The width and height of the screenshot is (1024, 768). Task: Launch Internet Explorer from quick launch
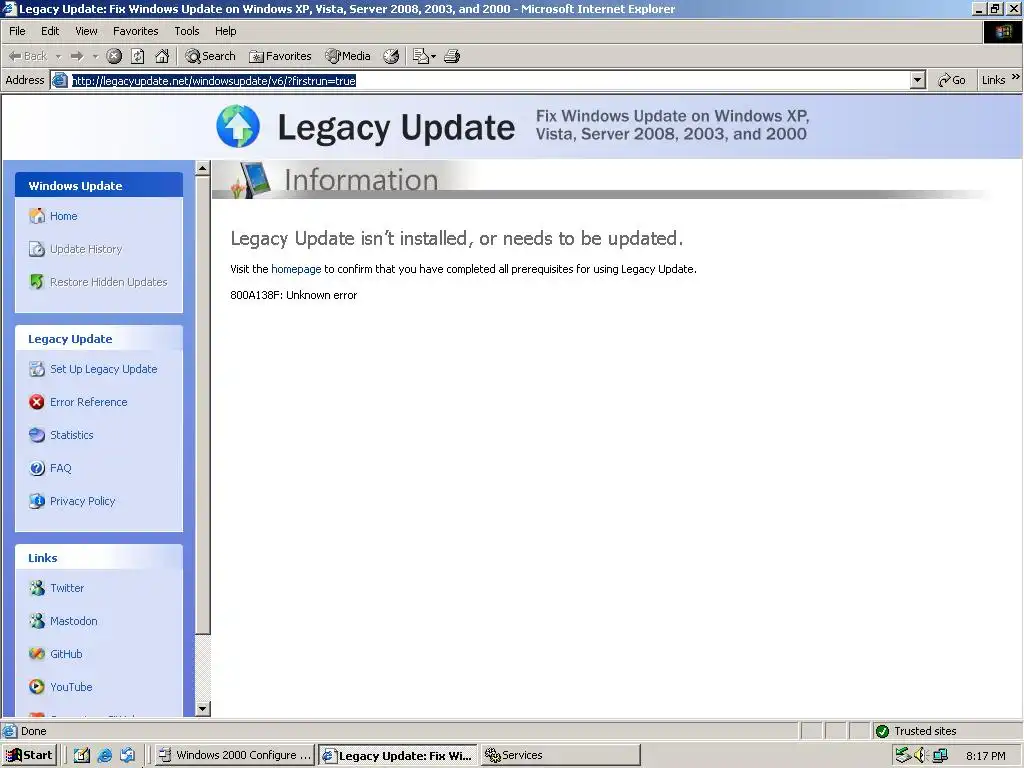104,756
